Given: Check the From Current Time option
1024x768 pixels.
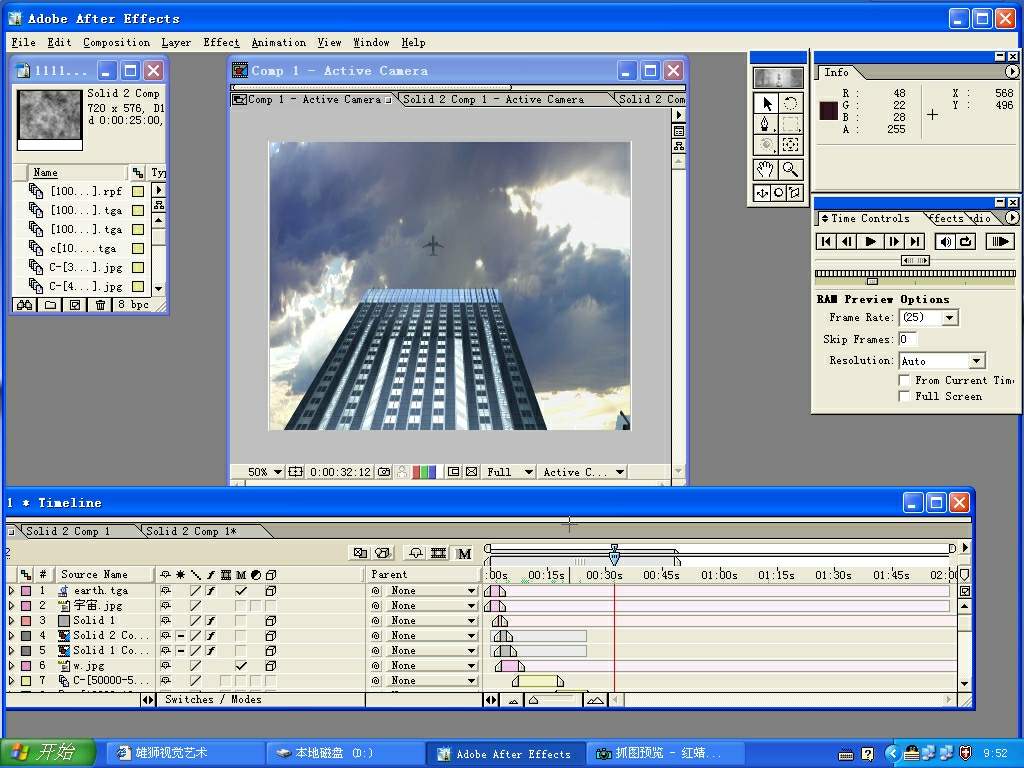Looking at the screenshot, I should click(904, 380).
